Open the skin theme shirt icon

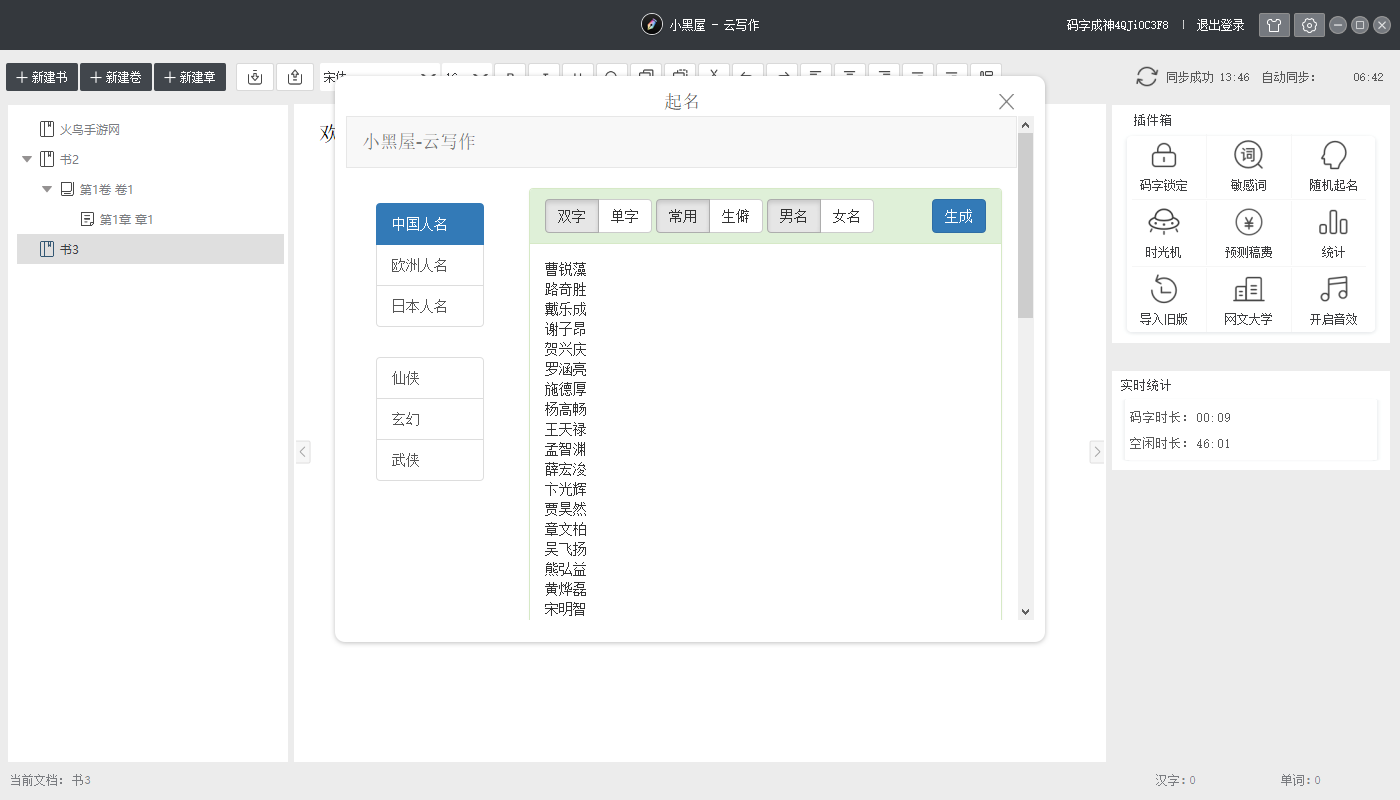[1274, 25]
